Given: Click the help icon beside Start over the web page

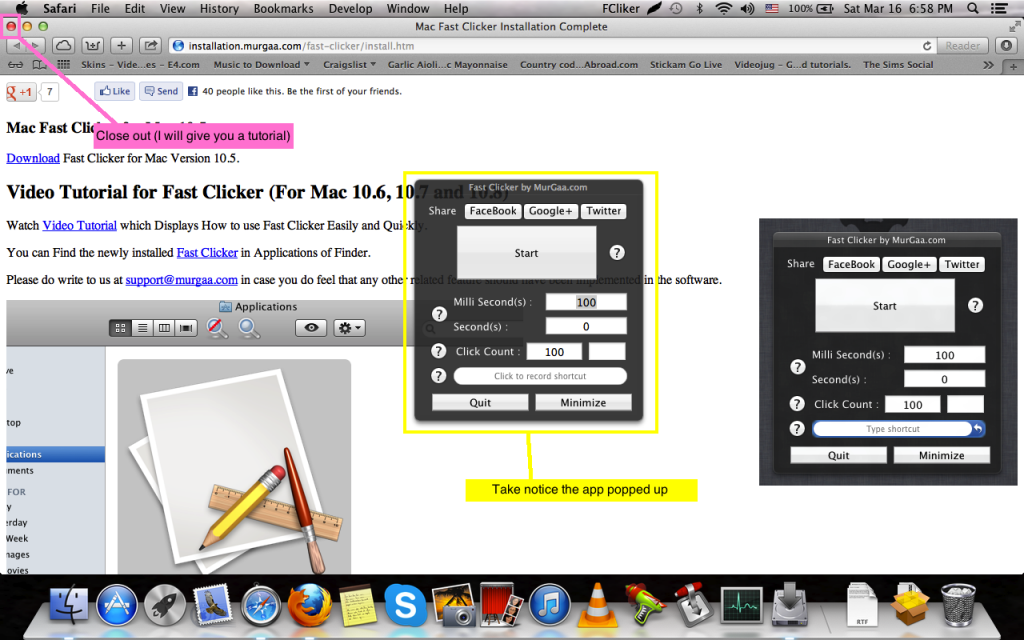Looking at the screenshot, I should click(616, 253).
